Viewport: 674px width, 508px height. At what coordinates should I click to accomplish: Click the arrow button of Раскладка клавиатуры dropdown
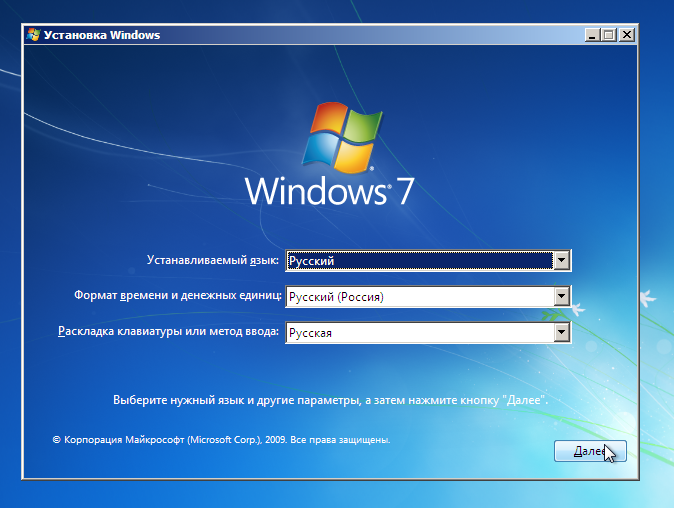[x=561, y=333]
